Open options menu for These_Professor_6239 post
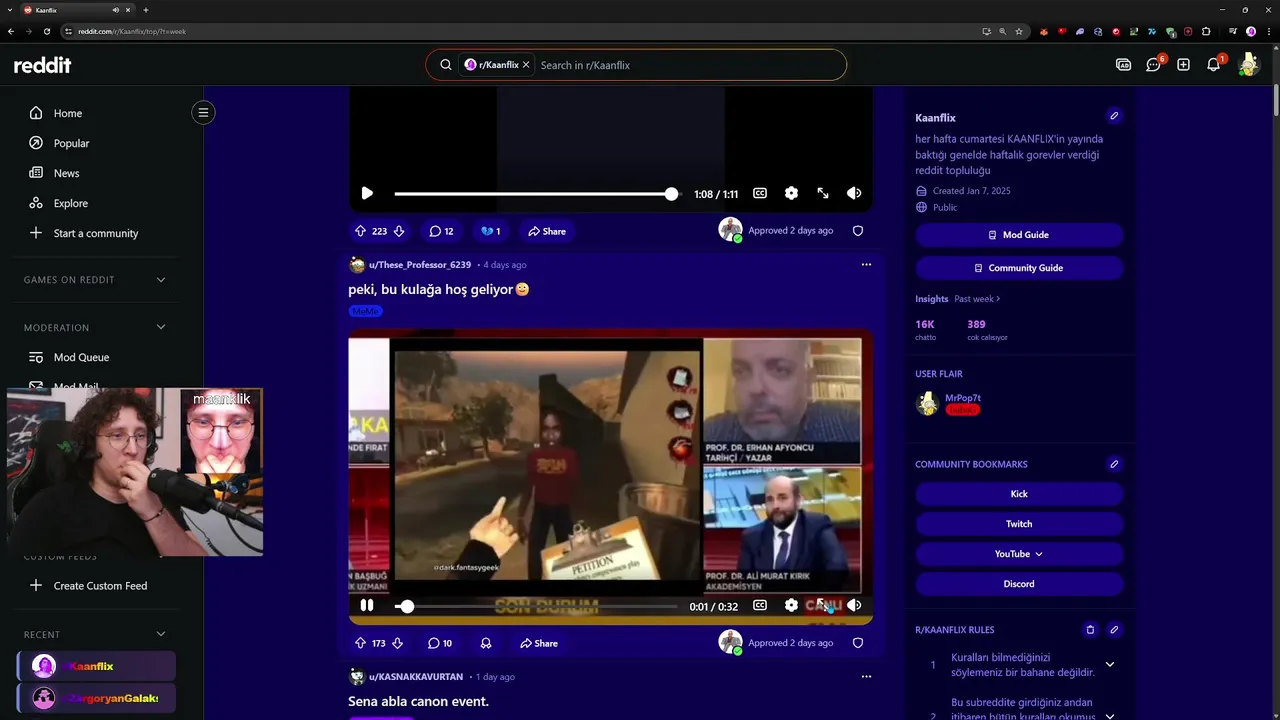Viewport: 1280px width, 720px height. [866, 265]
